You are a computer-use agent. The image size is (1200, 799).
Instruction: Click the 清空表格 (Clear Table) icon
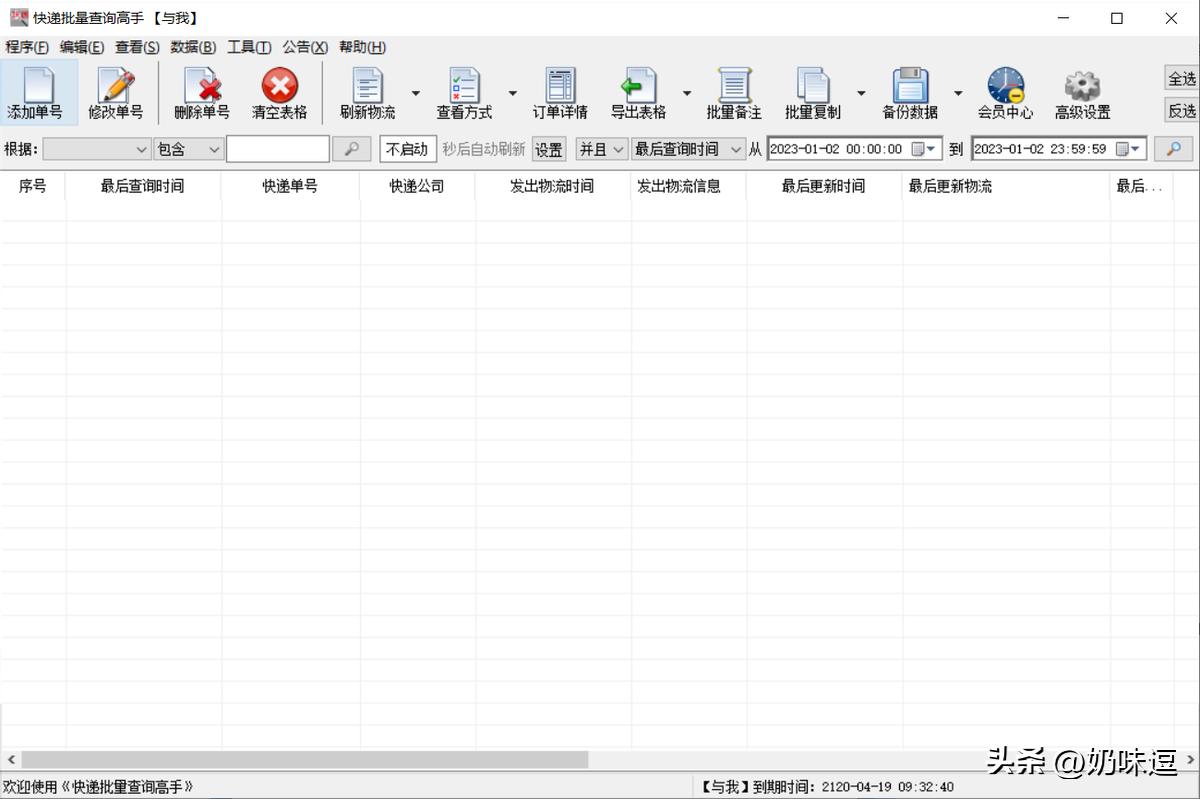pyautogui.click(x=278, y=91)
